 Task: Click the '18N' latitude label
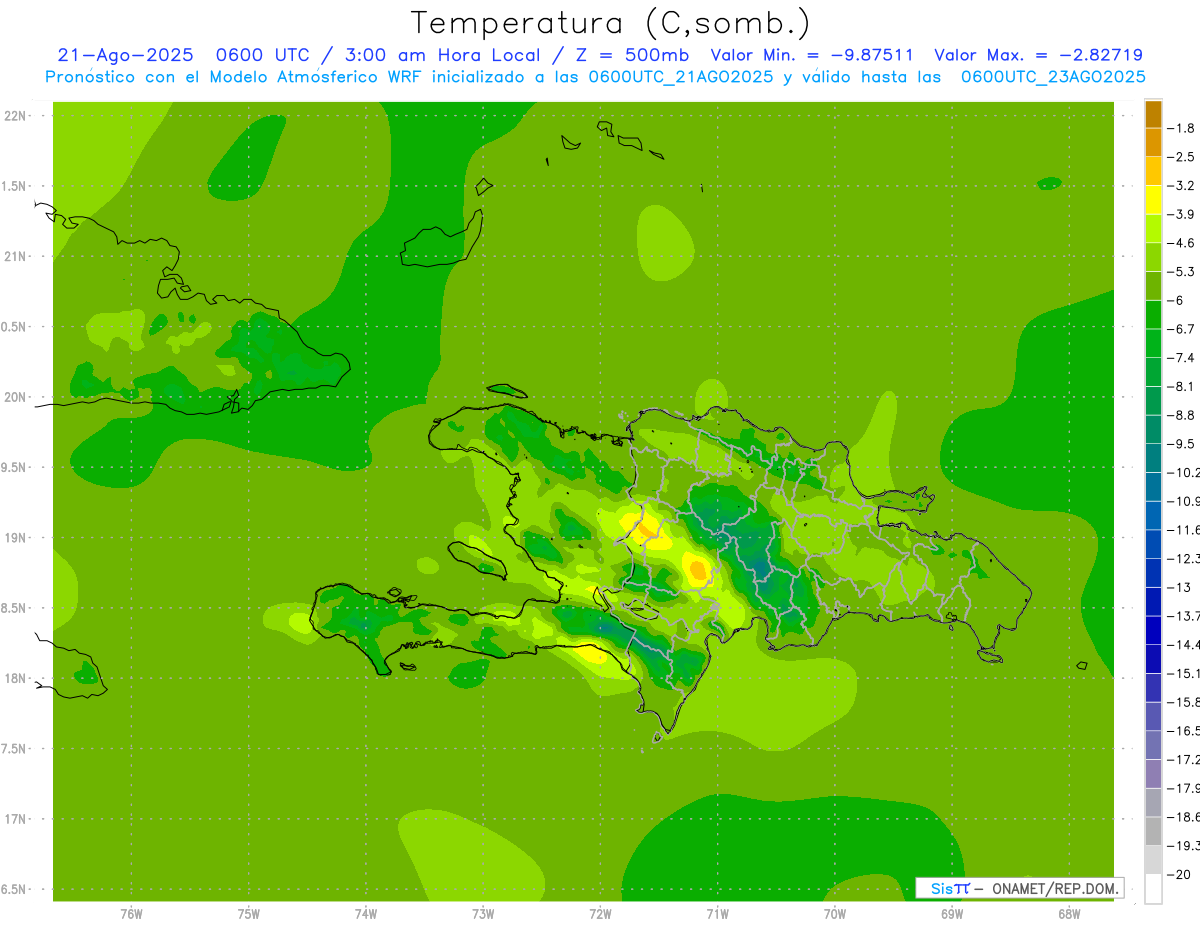[15, 678]
